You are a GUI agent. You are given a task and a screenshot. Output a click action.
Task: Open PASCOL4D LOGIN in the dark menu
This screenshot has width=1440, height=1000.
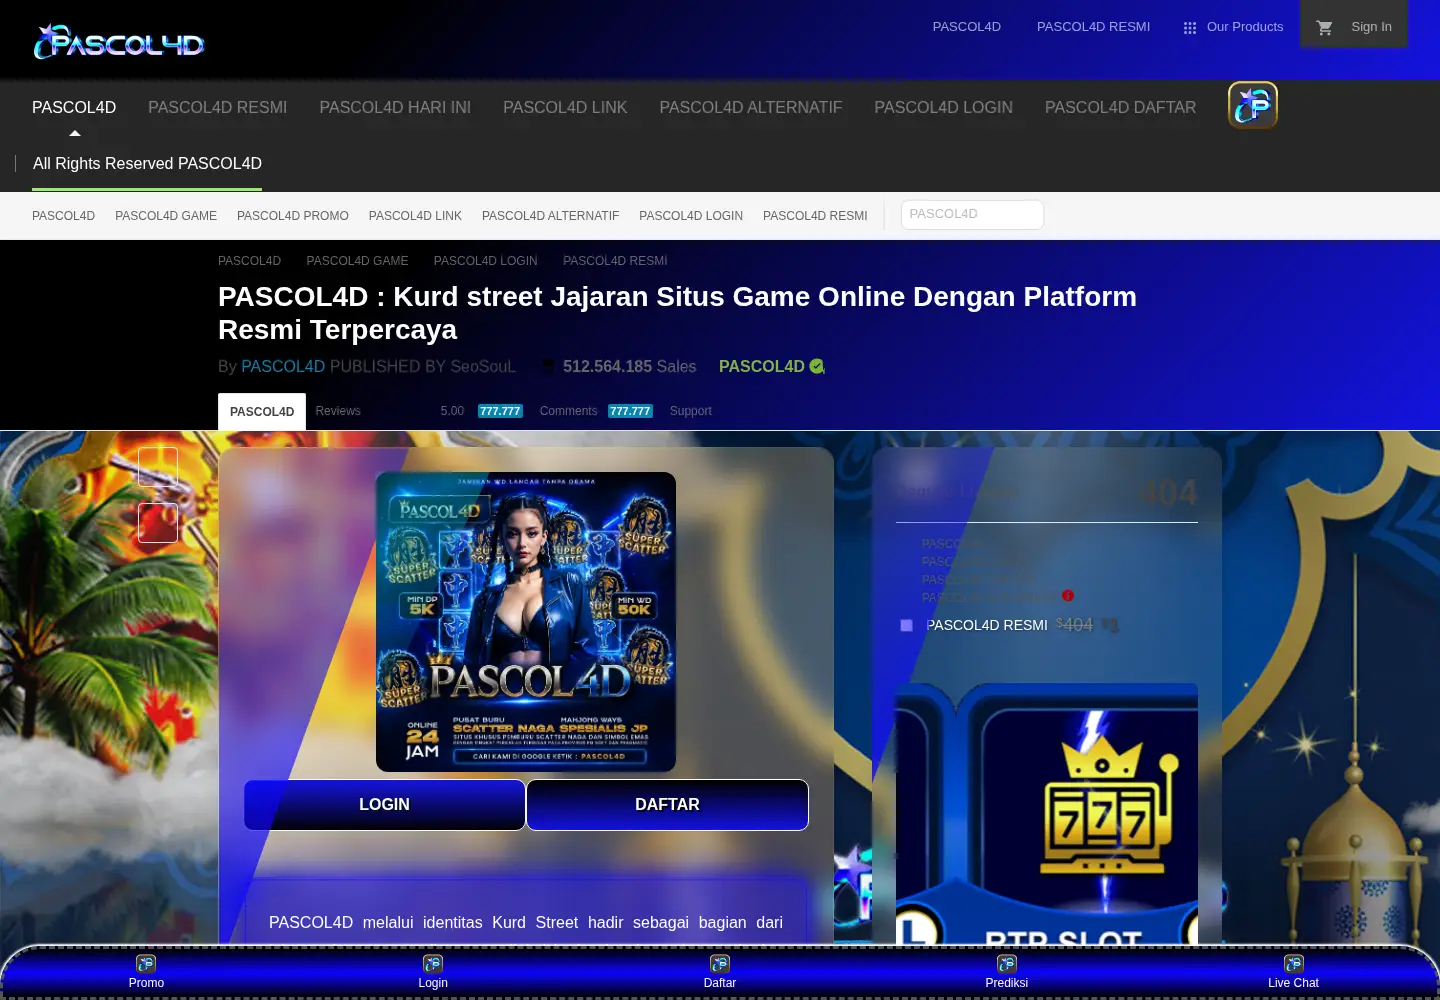pyautogui.click(x=944, y=107)
